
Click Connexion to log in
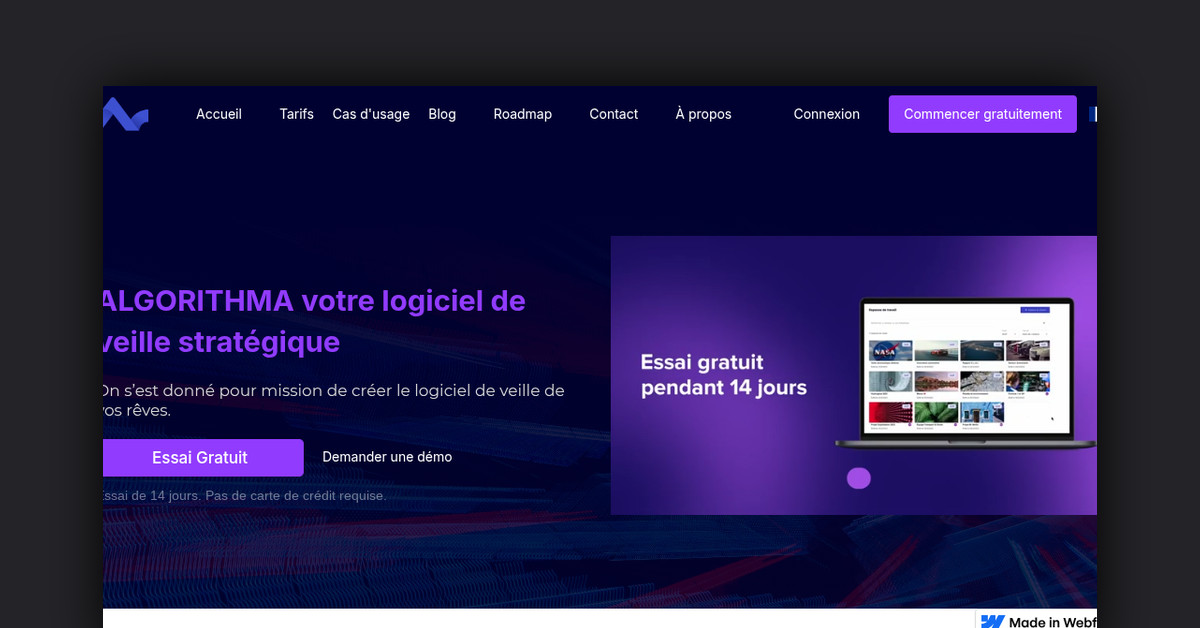click(x=826, y=114)
